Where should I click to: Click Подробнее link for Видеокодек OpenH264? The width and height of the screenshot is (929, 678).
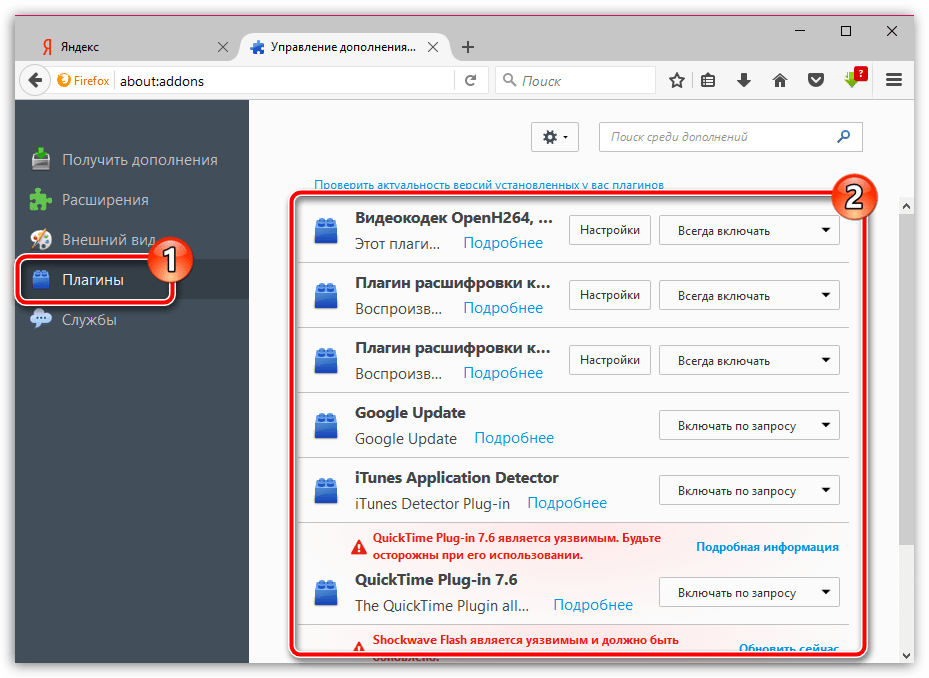click(x=503, y=243)
